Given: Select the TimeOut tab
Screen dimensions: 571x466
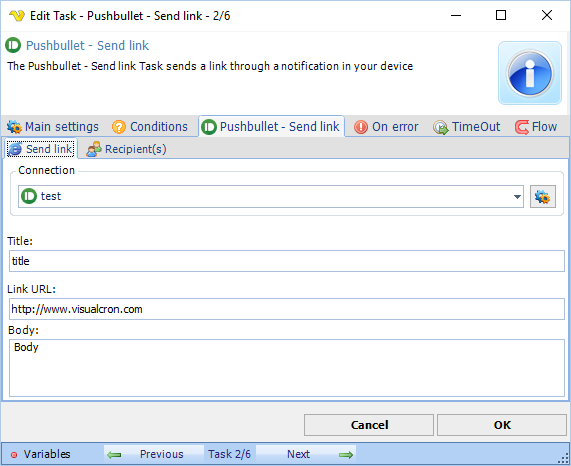Looking at the screenshot, I should (x=466, y=127).
